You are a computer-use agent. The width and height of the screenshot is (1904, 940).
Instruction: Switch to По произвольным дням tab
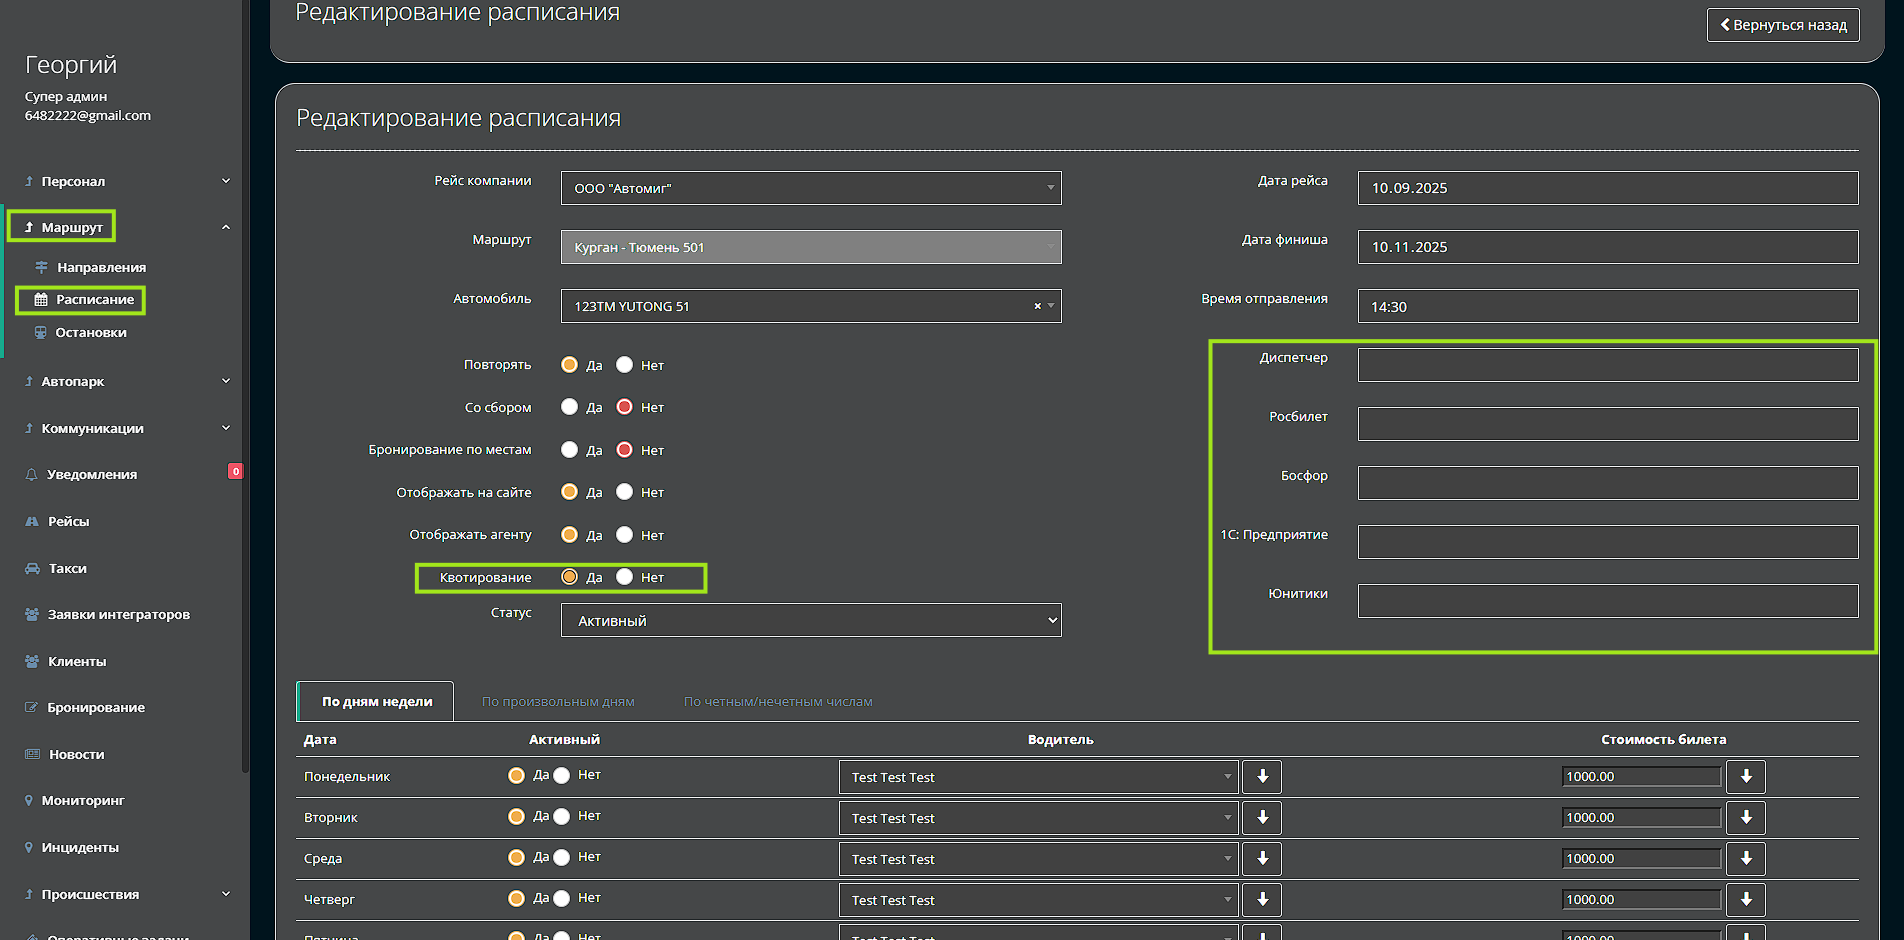558,702
